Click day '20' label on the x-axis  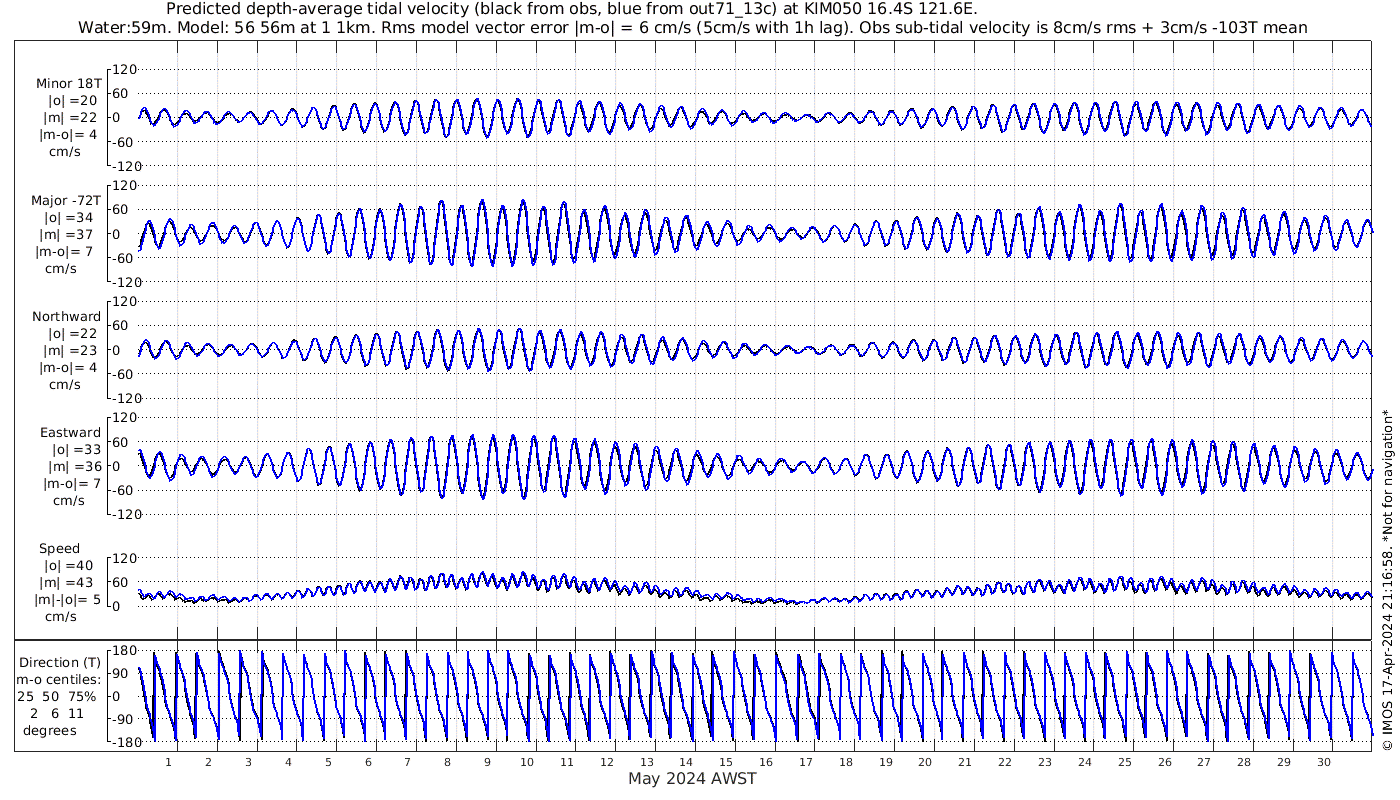[x=925, y=762]
